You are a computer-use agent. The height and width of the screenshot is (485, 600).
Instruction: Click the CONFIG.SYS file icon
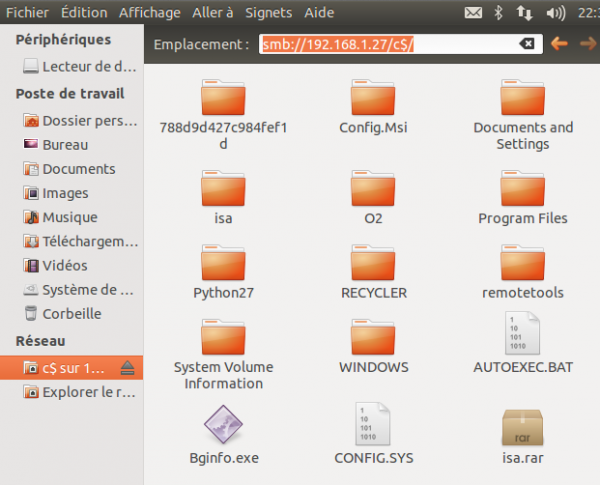(x=373, y=426)
